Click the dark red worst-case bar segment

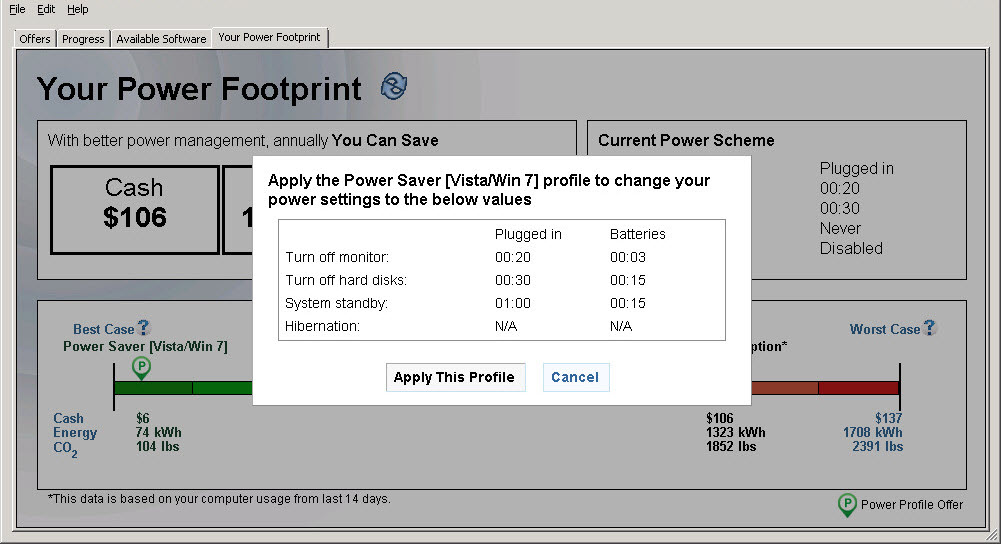coord(858,388)
